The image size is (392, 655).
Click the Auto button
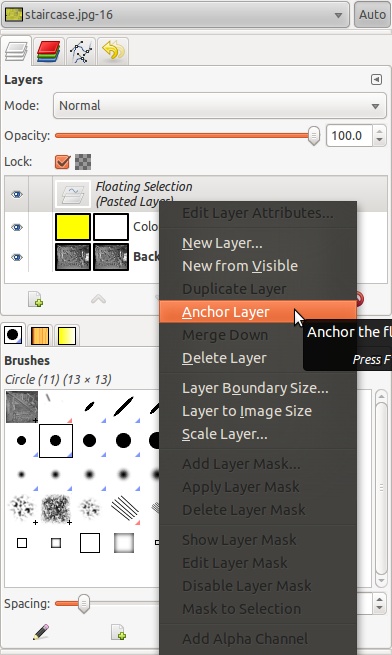click(x=372, y=15)
